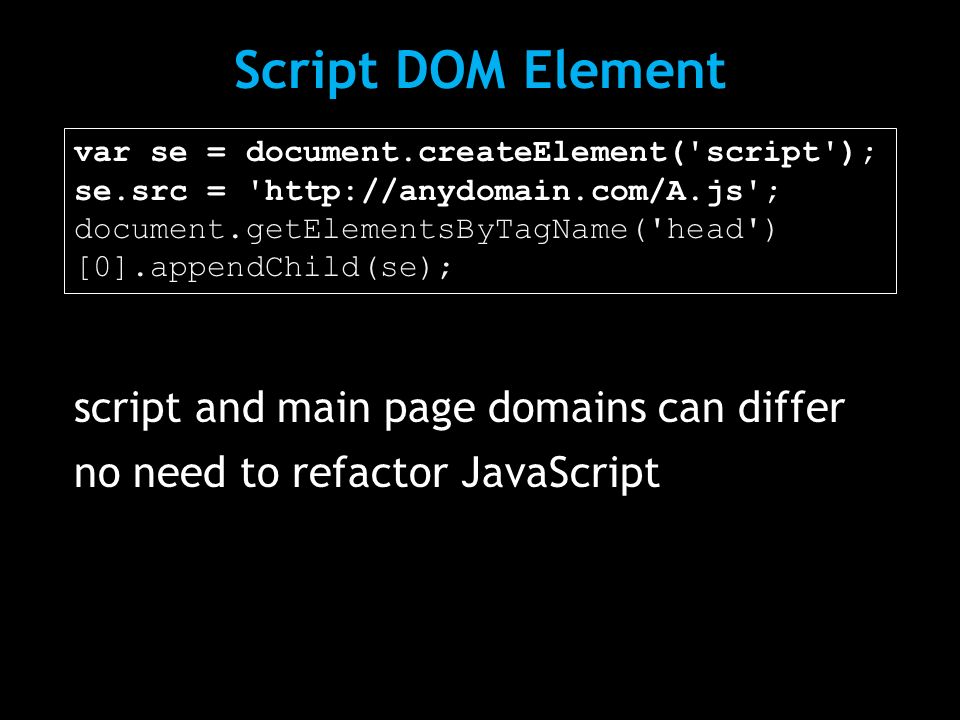960x720 pixels.
Task: Click the code line '[0].appendChild(se);'
Action: [264, 268]
